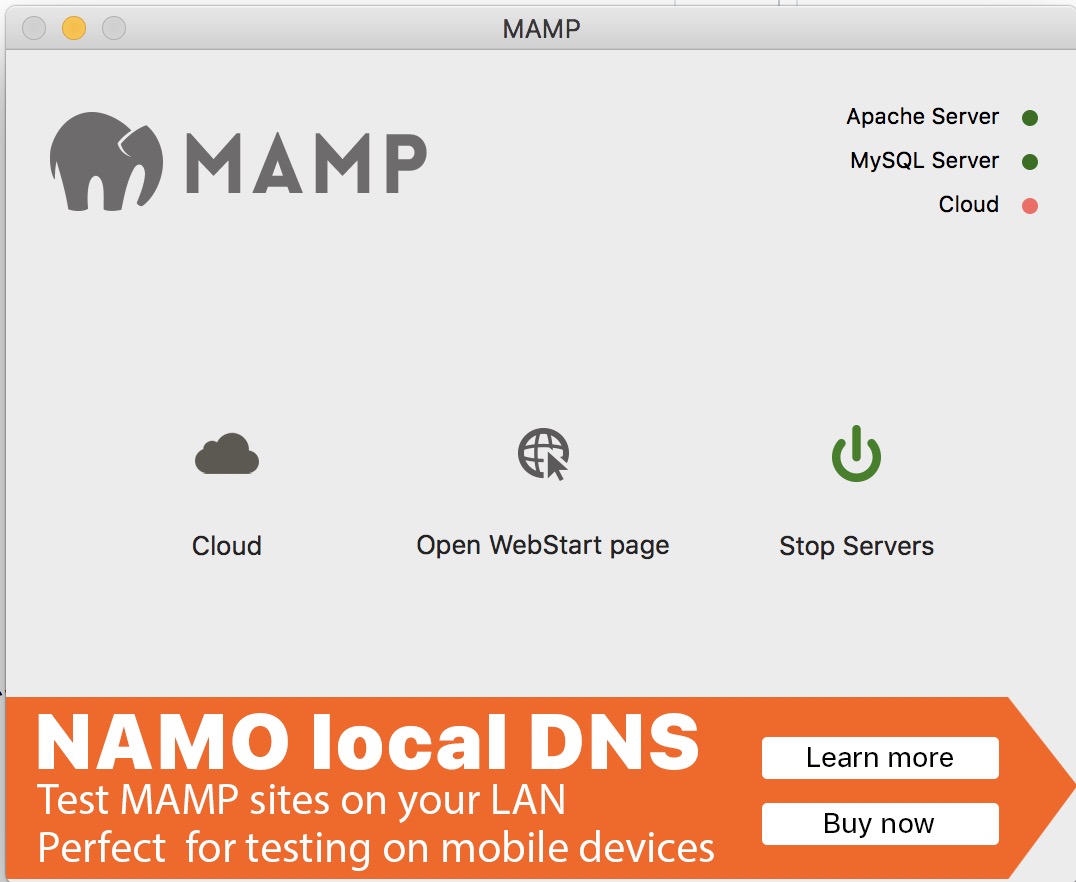Click the red Cloud status indicator
The image size is (1076, 882).
1030,206
